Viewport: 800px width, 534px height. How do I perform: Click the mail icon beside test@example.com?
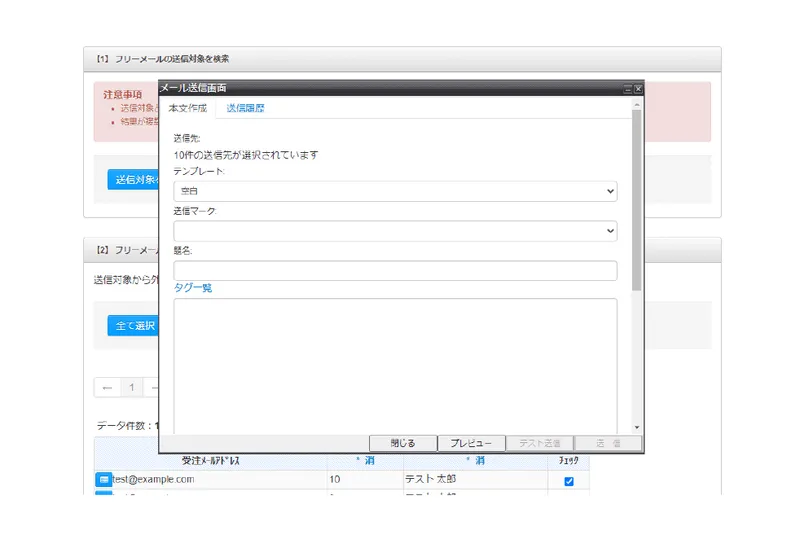(104, 479)
